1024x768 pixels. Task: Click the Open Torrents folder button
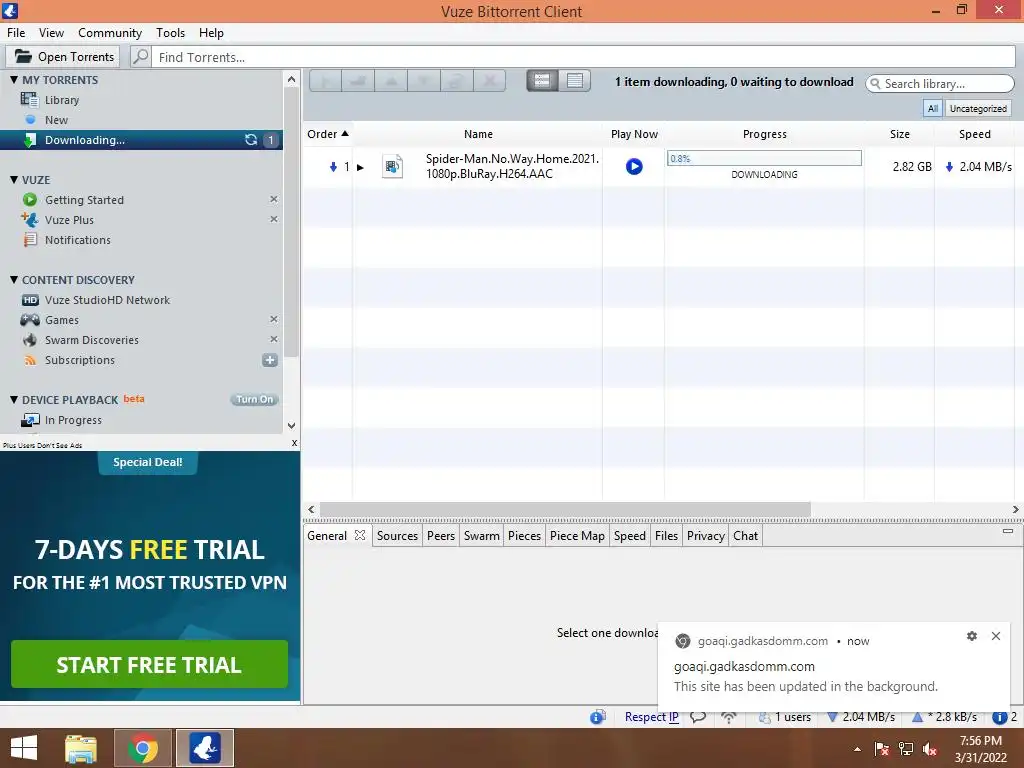(63, 57)
